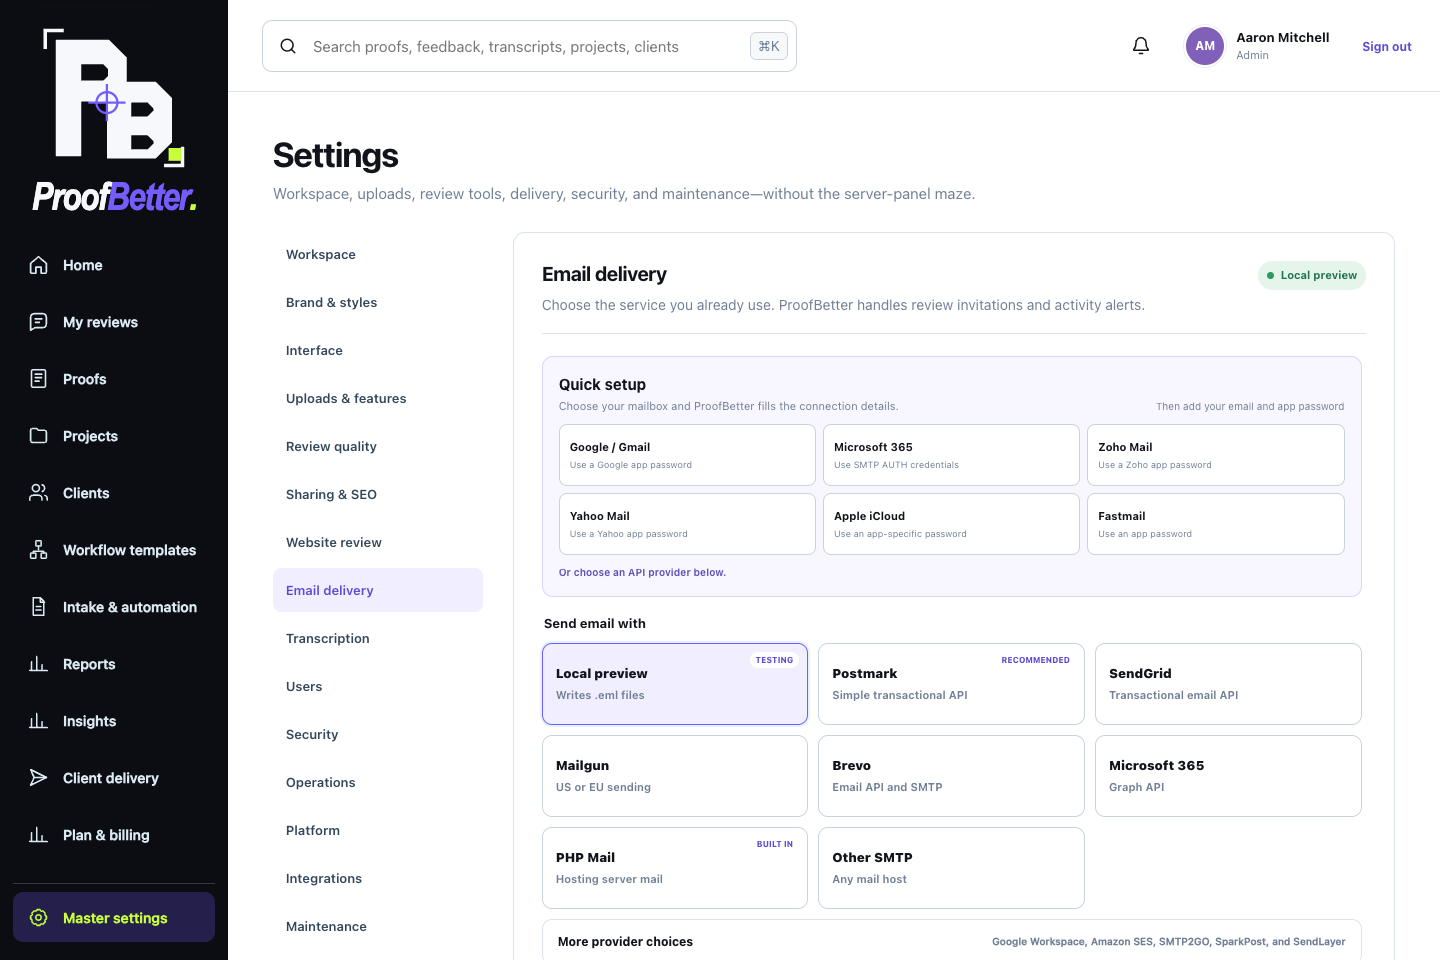Open Uploads & features settings

tap(378, 399)
